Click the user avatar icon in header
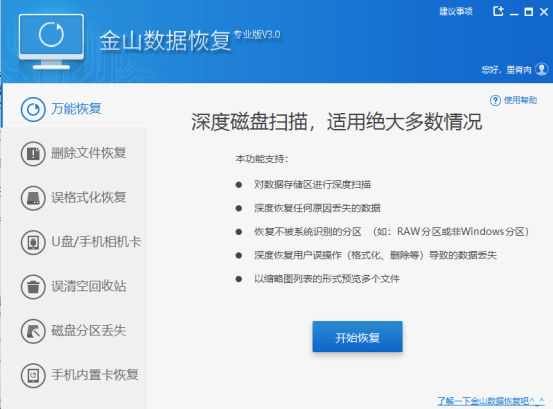Screen dimensions: 553x409 (542, 69)
